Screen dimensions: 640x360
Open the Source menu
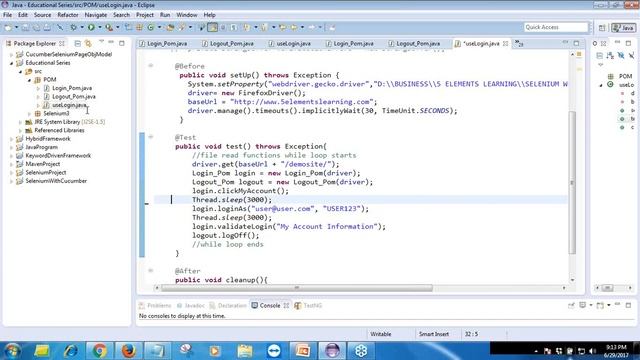coord(42,15)
